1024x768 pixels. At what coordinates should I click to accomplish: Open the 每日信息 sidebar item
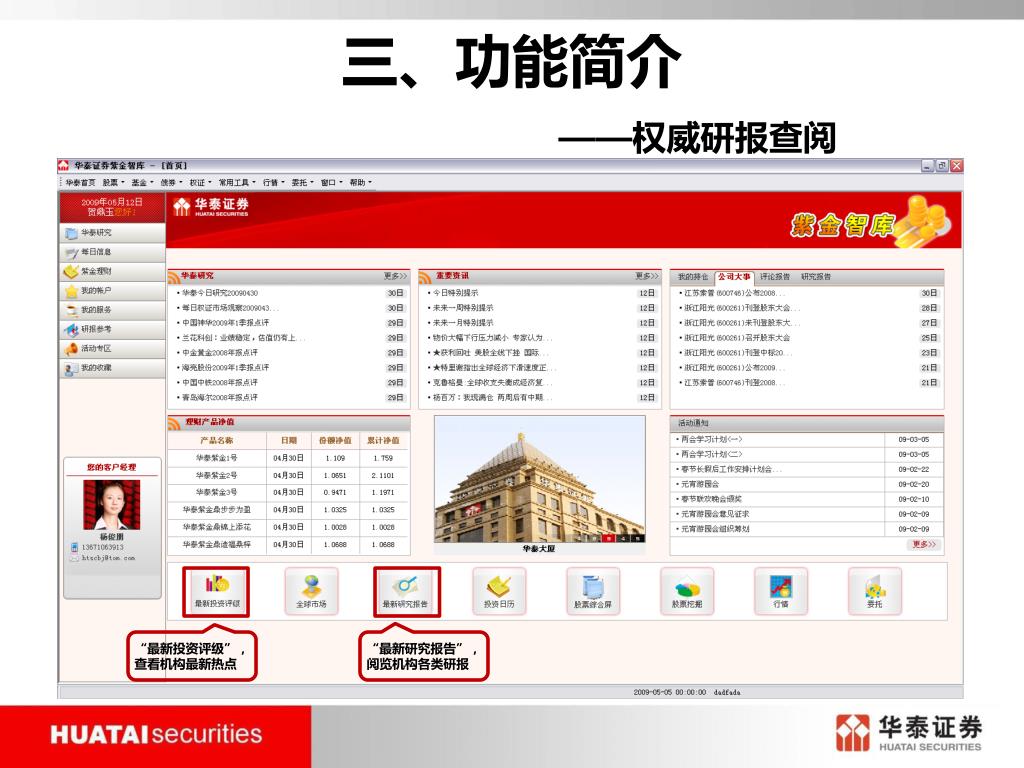(112, 252)
